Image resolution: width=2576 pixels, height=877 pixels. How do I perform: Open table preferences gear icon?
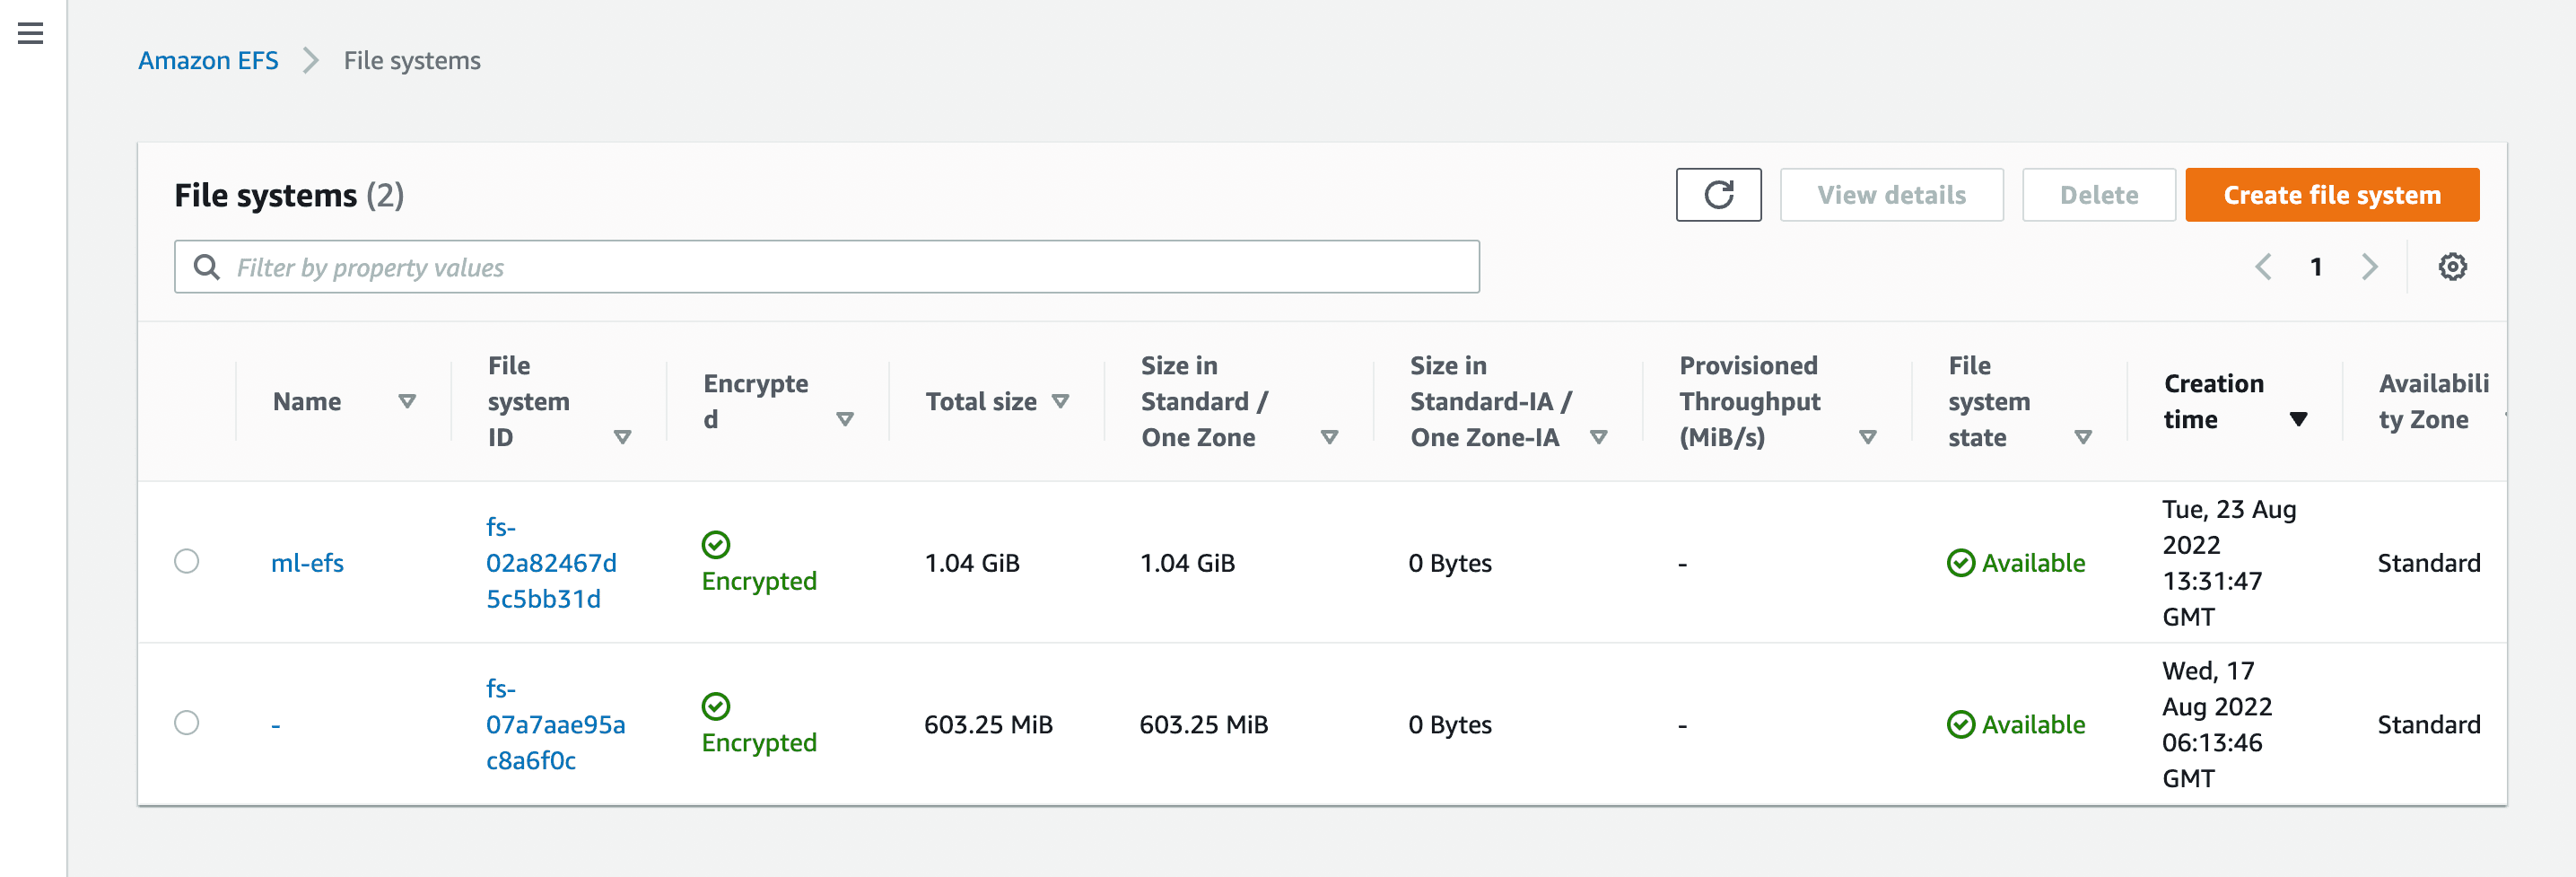point(2452,267)
